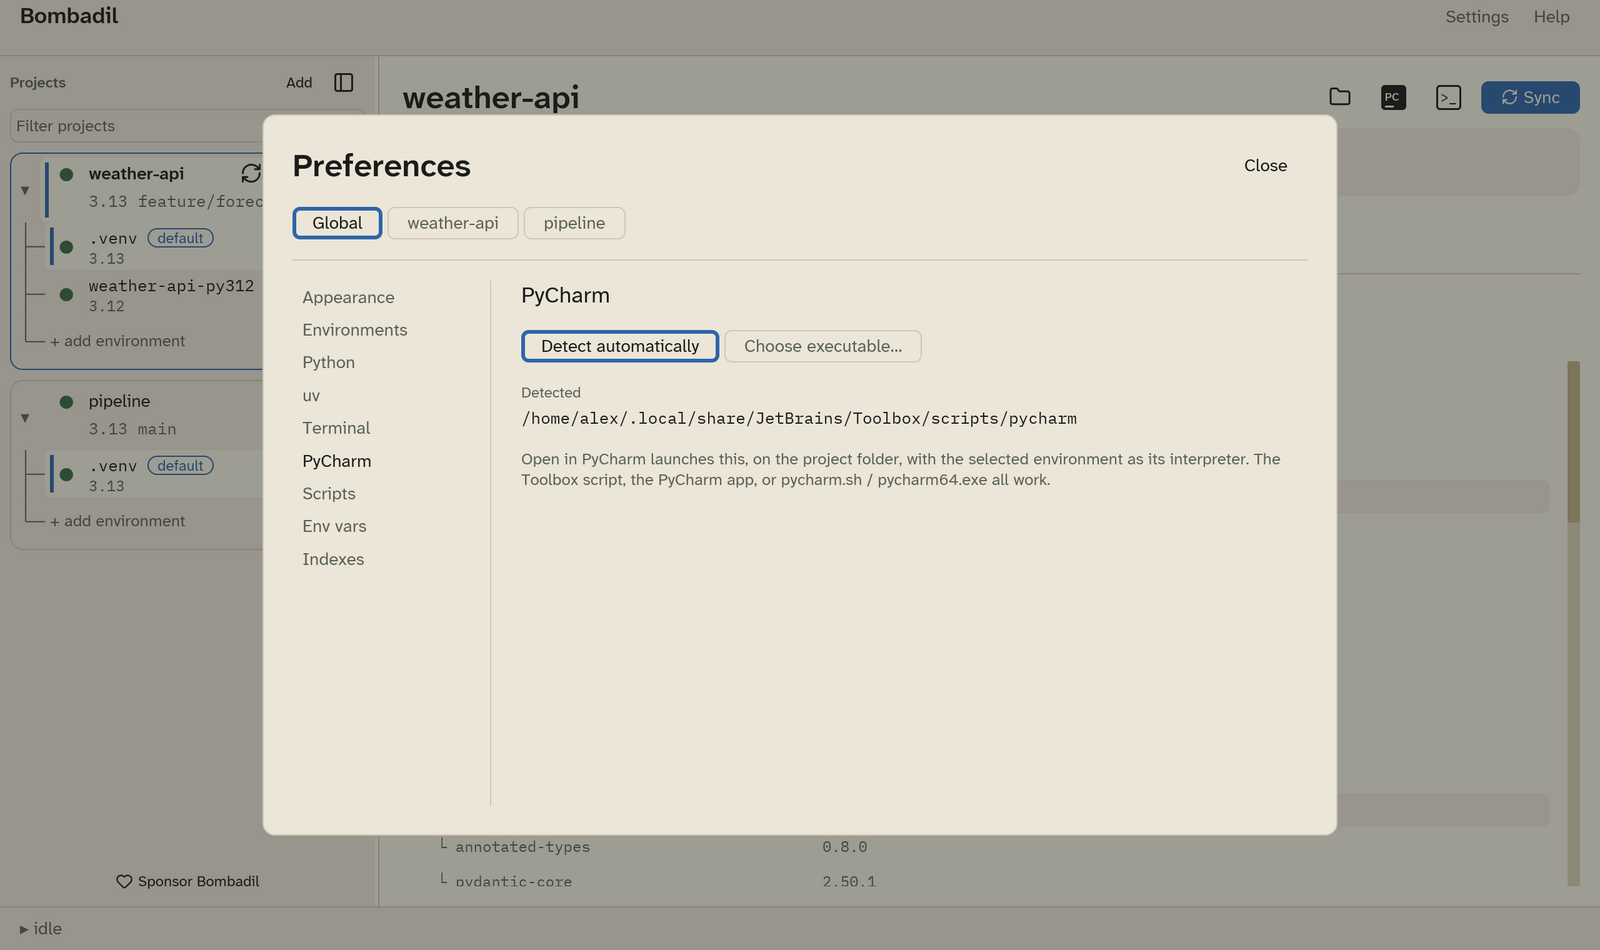The image size is (1600, 950).
Task: Open Indexes preferences section
Action: click(x=333, y=559)
